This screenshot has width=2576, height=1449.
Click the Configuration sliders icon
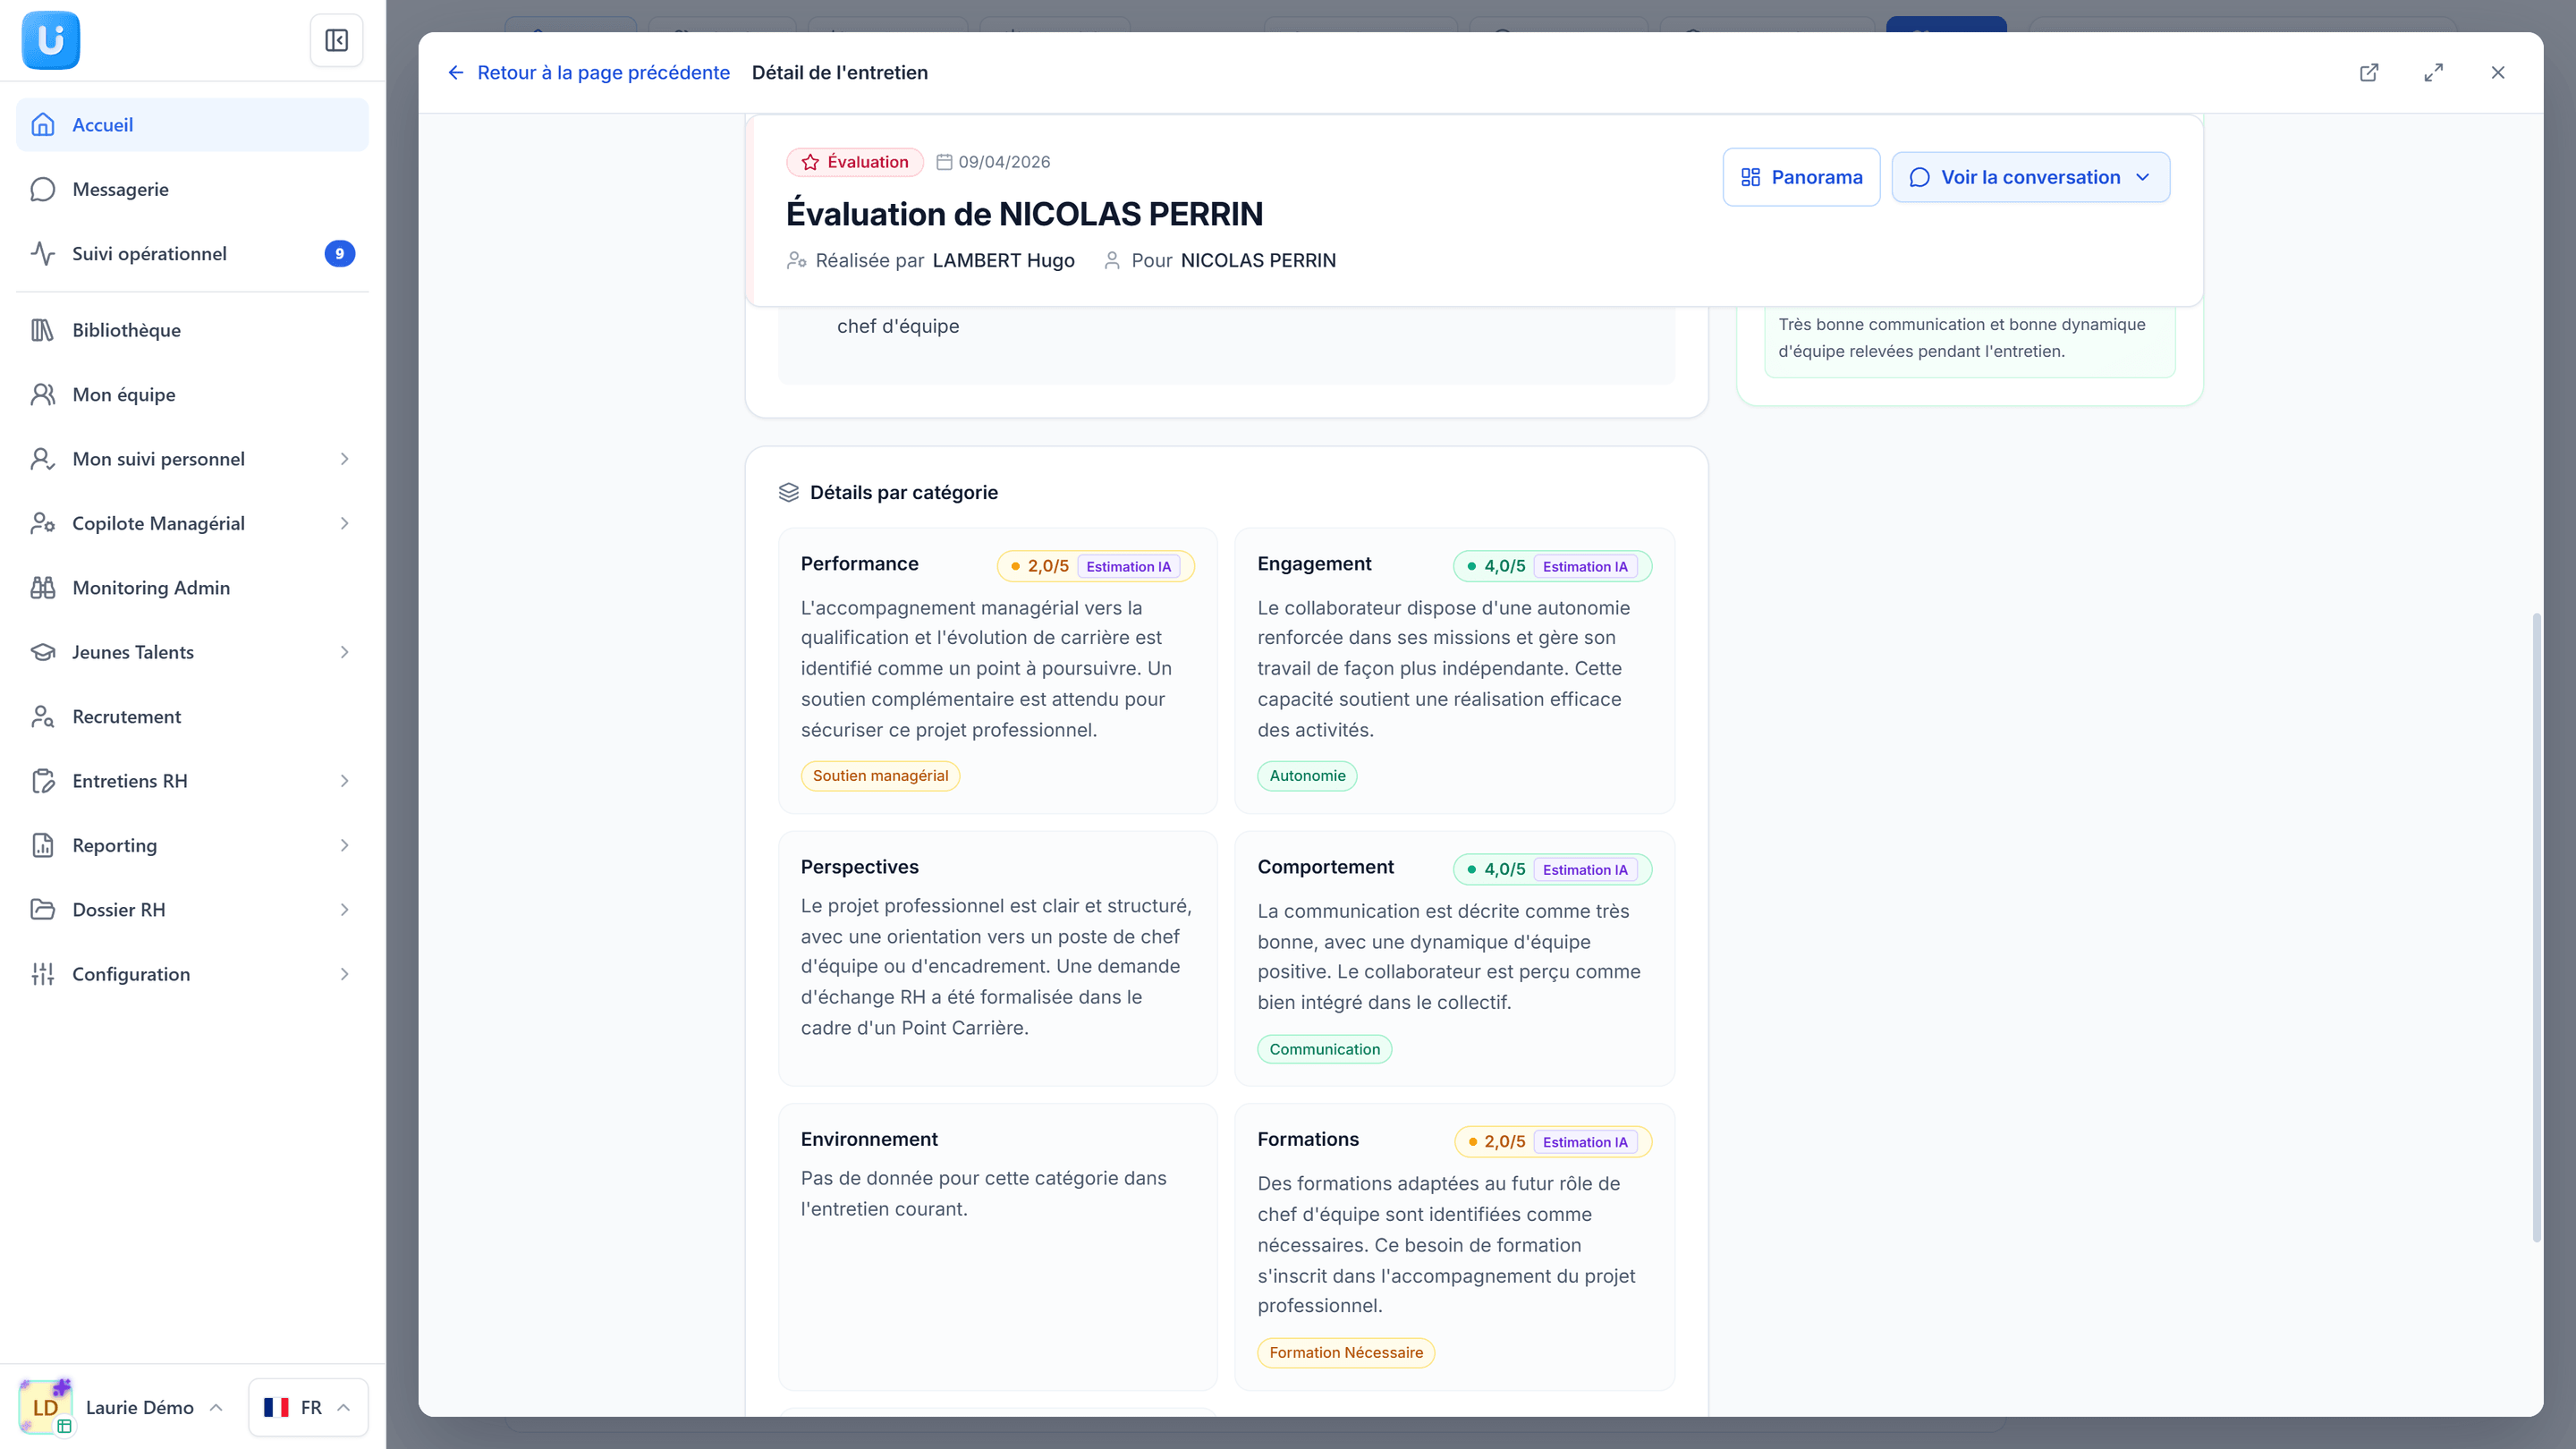(x=42, y=974)
